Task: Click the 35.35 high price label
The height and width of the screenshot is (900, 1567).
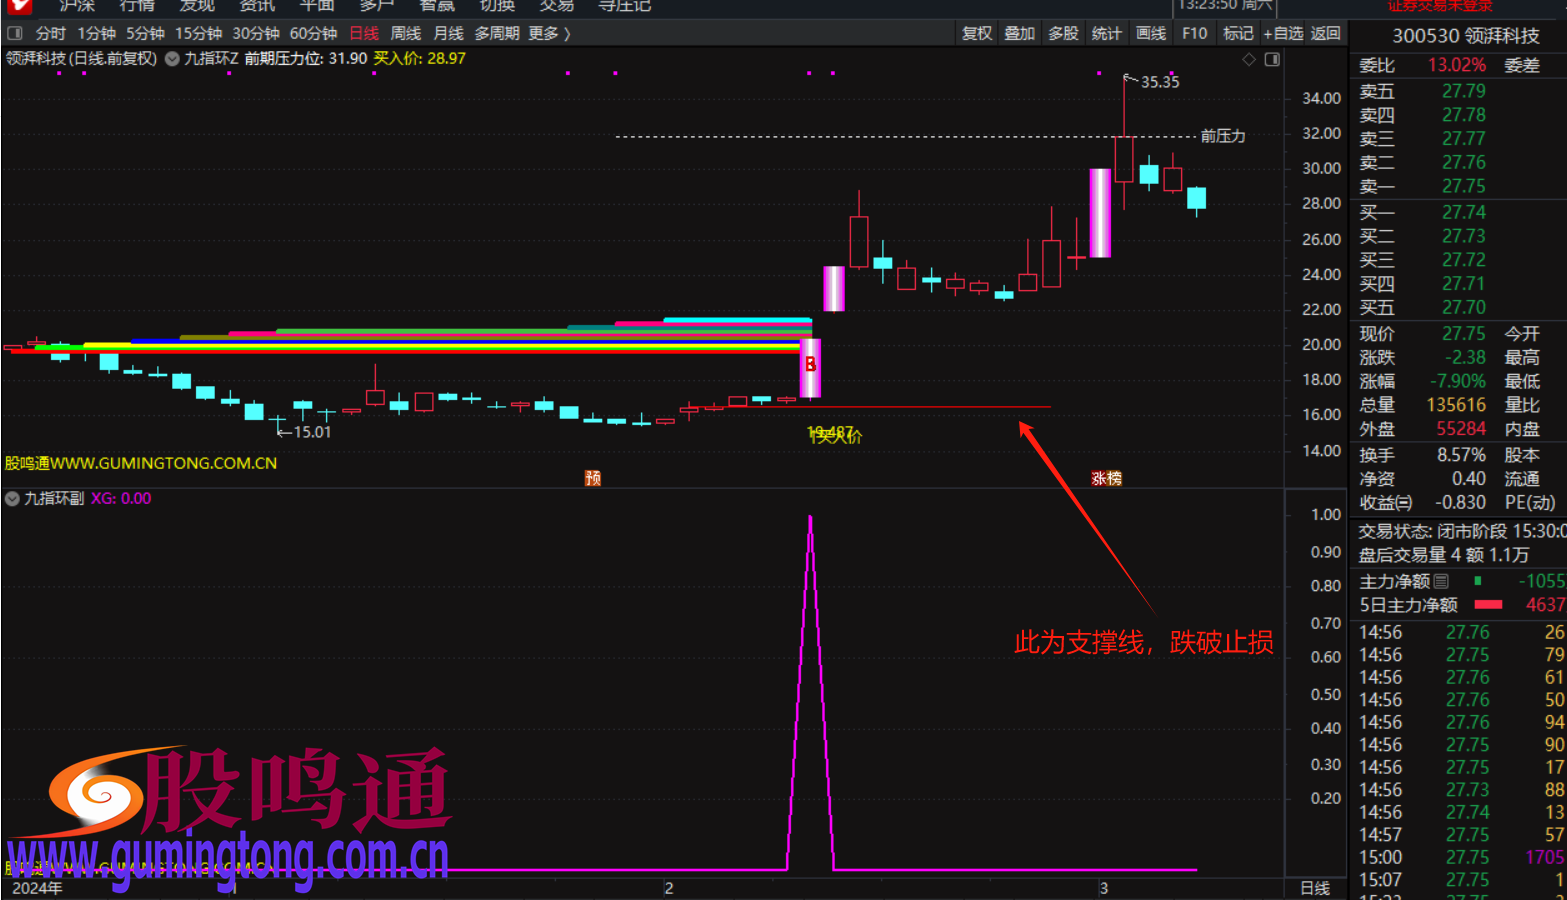Action: 1159,82
